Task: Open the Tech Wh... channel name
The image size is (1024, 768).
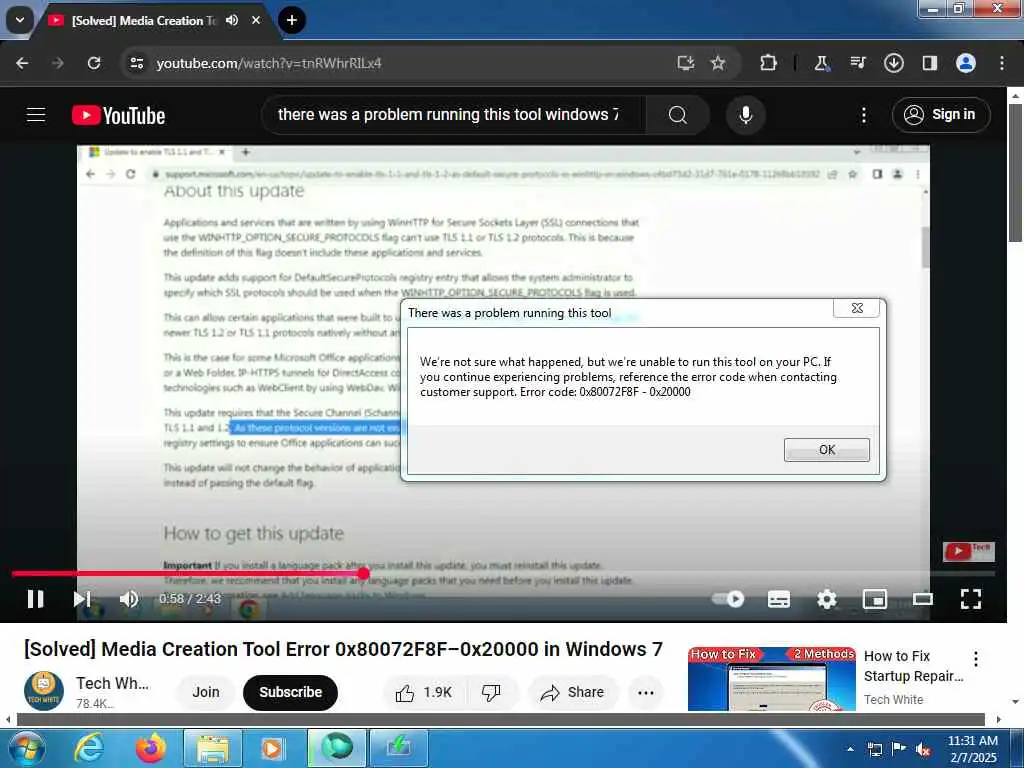Action: click(x=112, y=683)
